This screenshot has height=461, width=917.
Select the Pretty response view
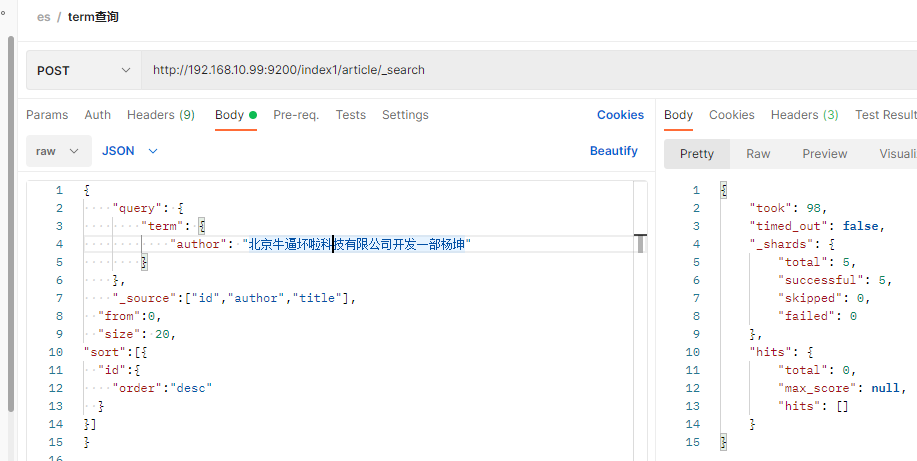pyautogui.click(x=697, y=154)
